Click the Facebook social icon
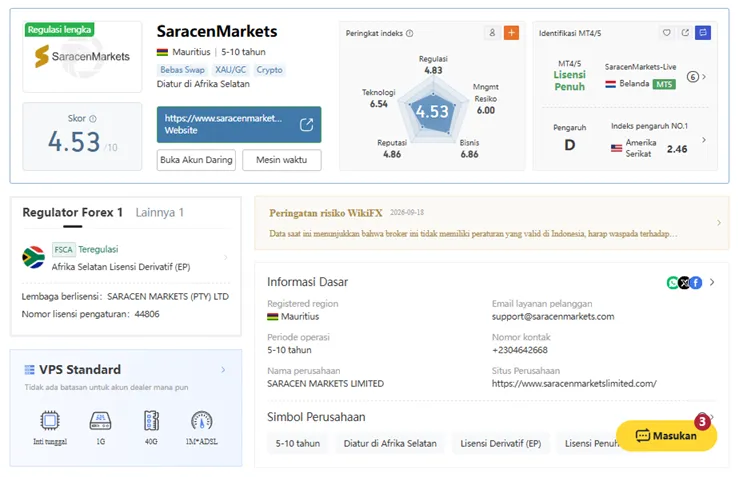The width and height of the screenshot is (739, 477). click(696, 283)
